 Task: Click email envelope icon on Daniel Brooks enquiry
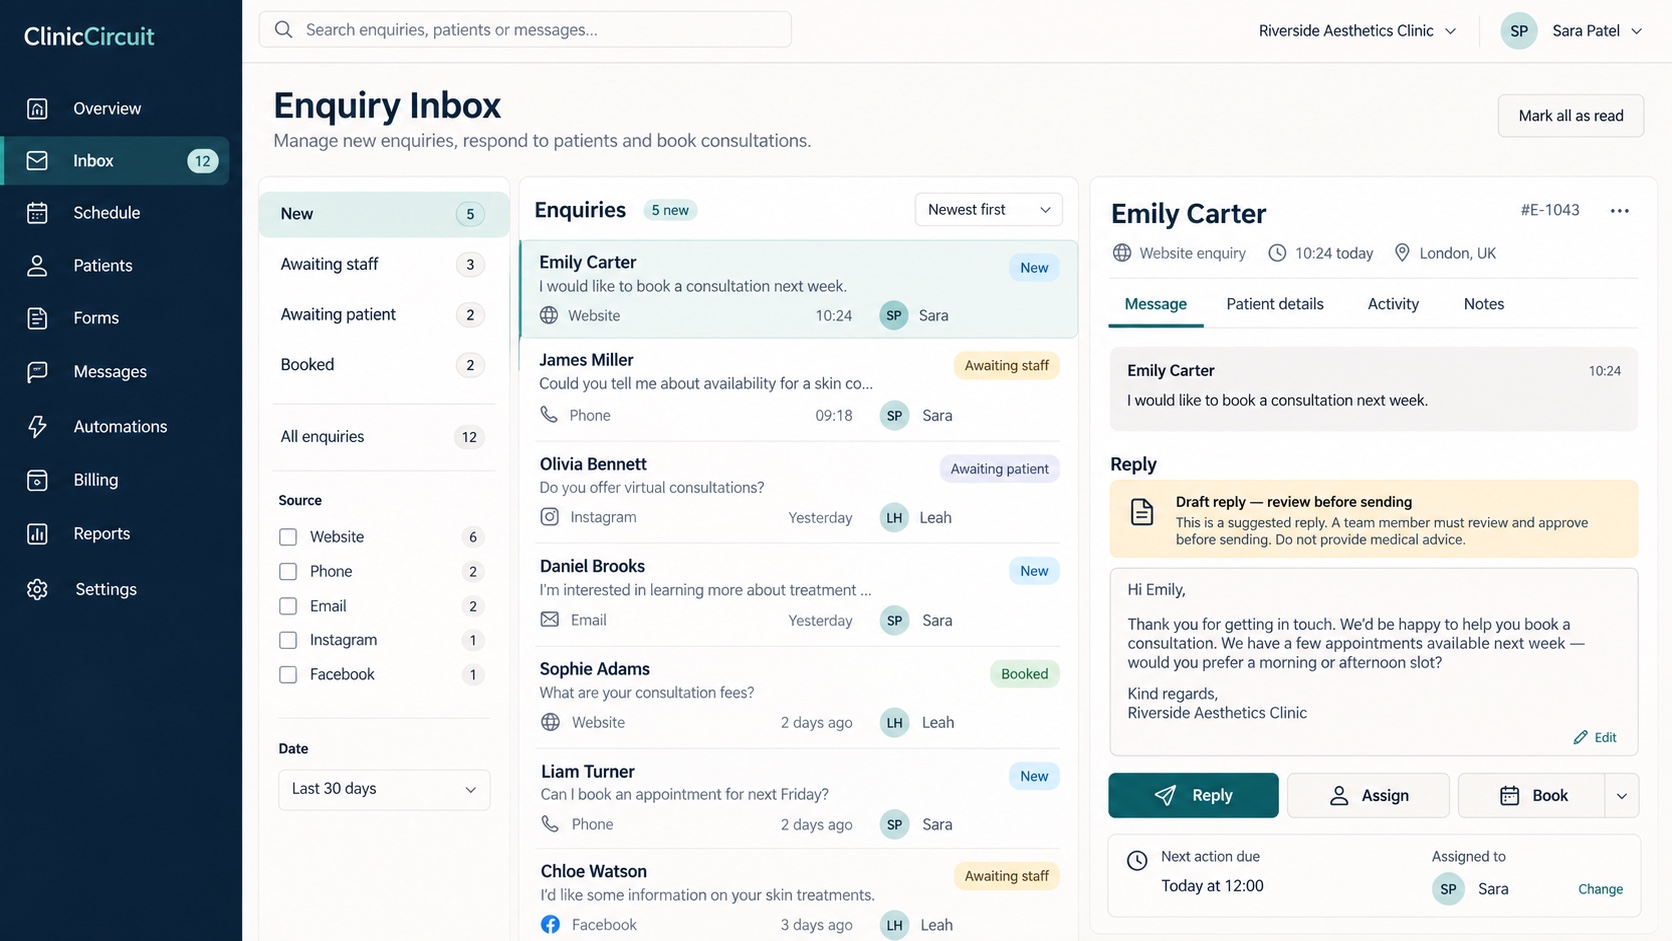click(x=549, y=620)
